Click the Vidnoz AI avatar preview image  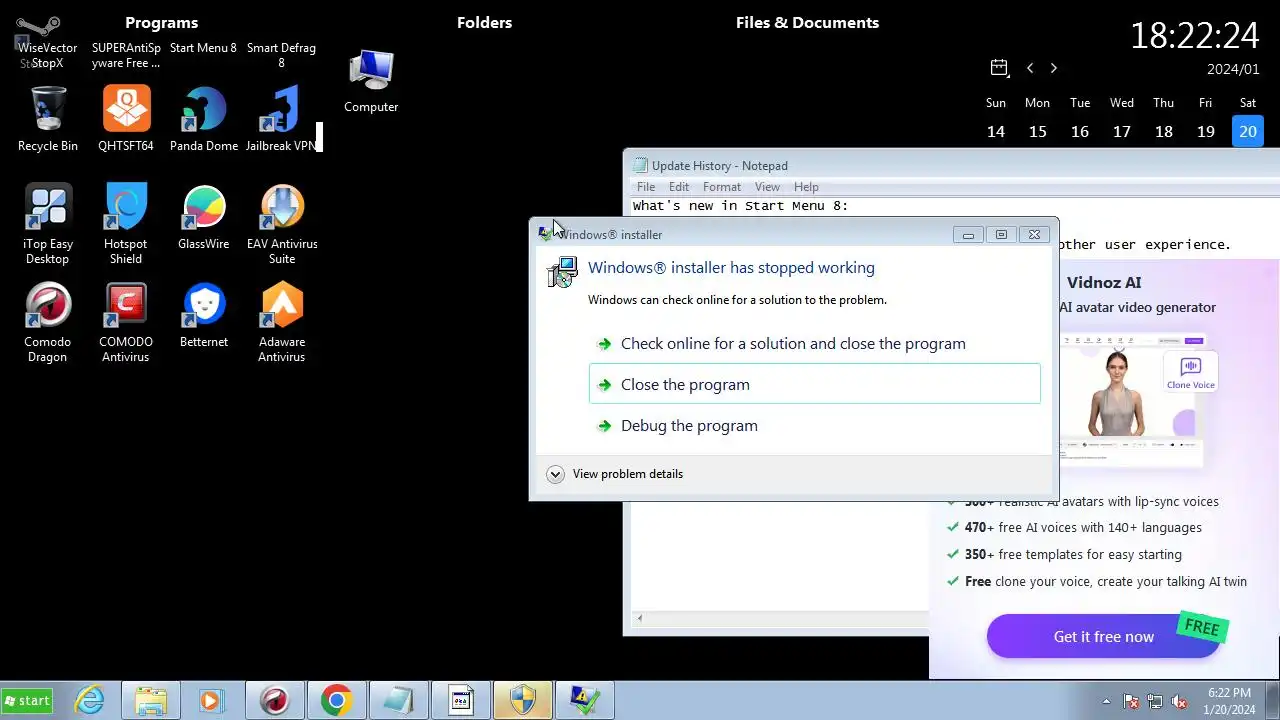tap(1132, 400)
